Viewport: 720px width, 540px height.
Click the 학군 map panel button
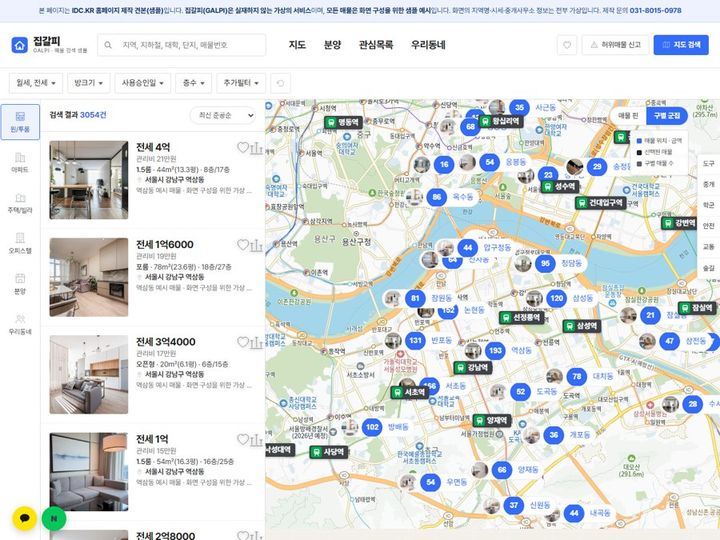709,205
